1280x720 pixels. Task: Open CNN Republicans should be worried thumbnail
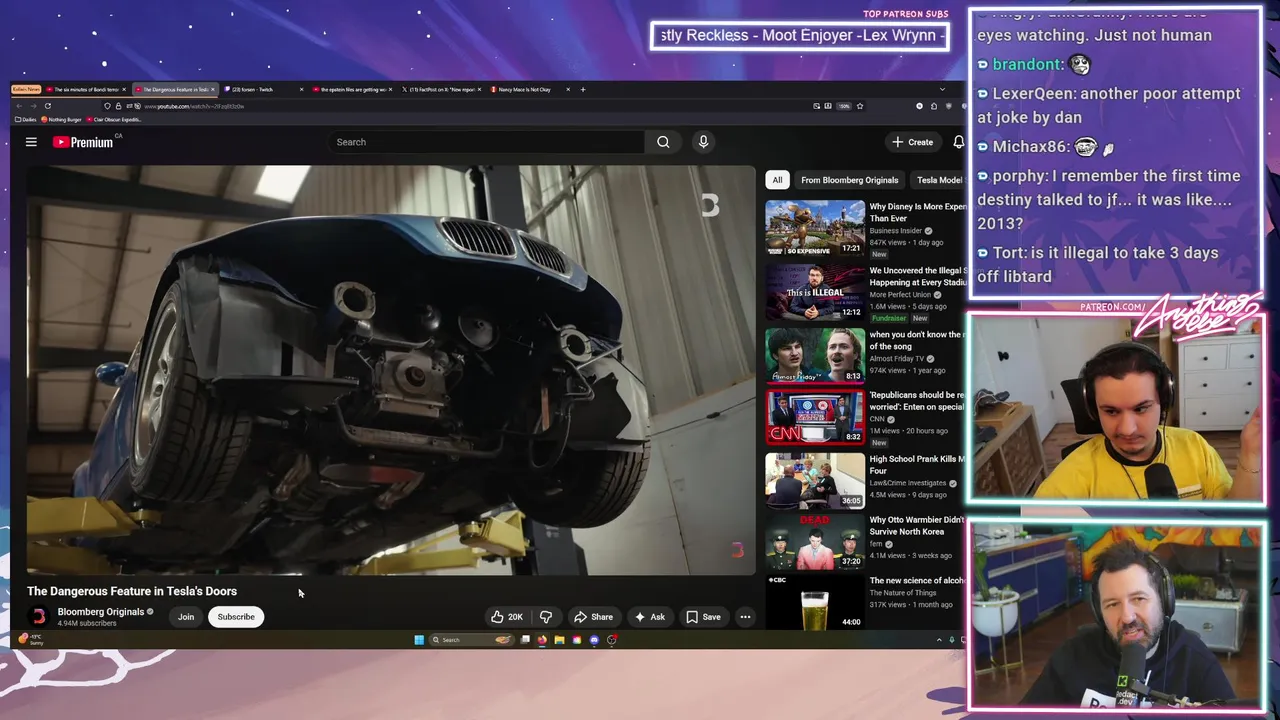coord(815,417)
